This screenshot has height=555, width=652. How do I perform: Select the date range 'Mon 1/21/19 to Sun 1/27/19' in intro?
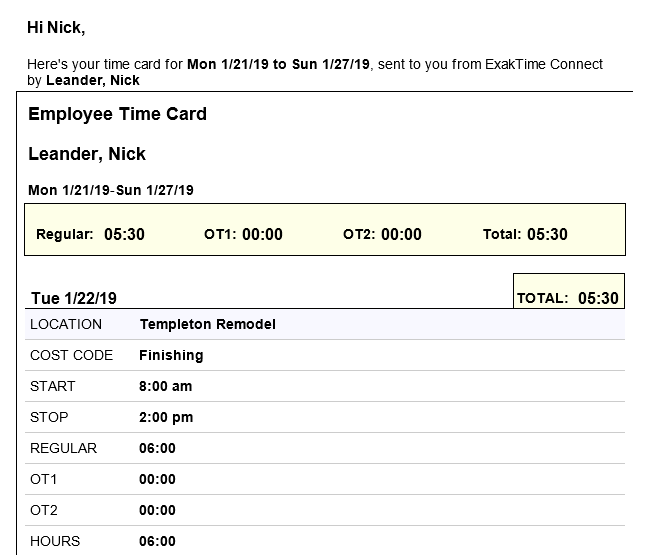278,64
